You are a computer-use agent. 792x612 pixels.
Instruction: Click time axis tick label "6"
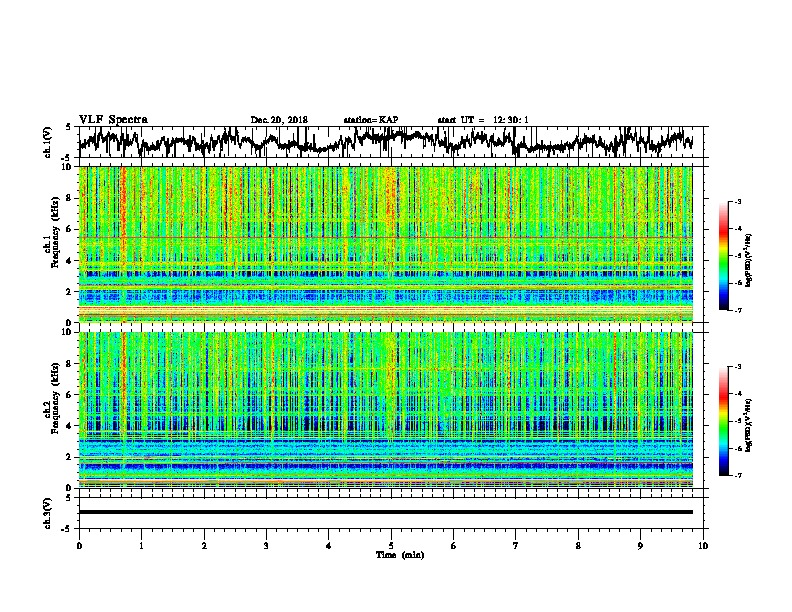click(x=454, y=545)
